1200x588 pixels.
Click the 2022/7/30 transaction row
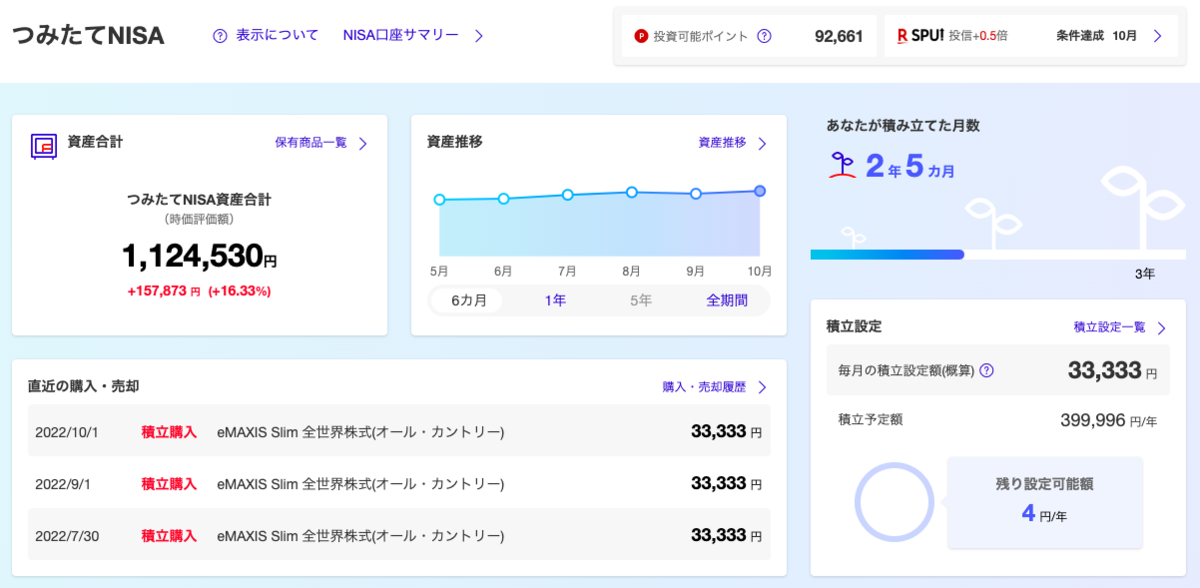(399, 535)
